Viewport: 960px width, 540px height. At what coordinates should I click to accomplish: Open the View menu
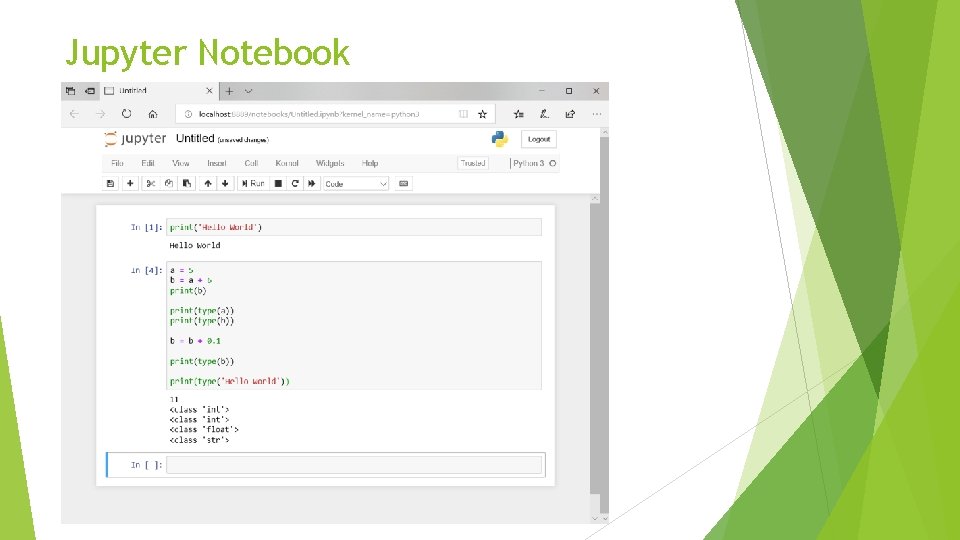181,163
